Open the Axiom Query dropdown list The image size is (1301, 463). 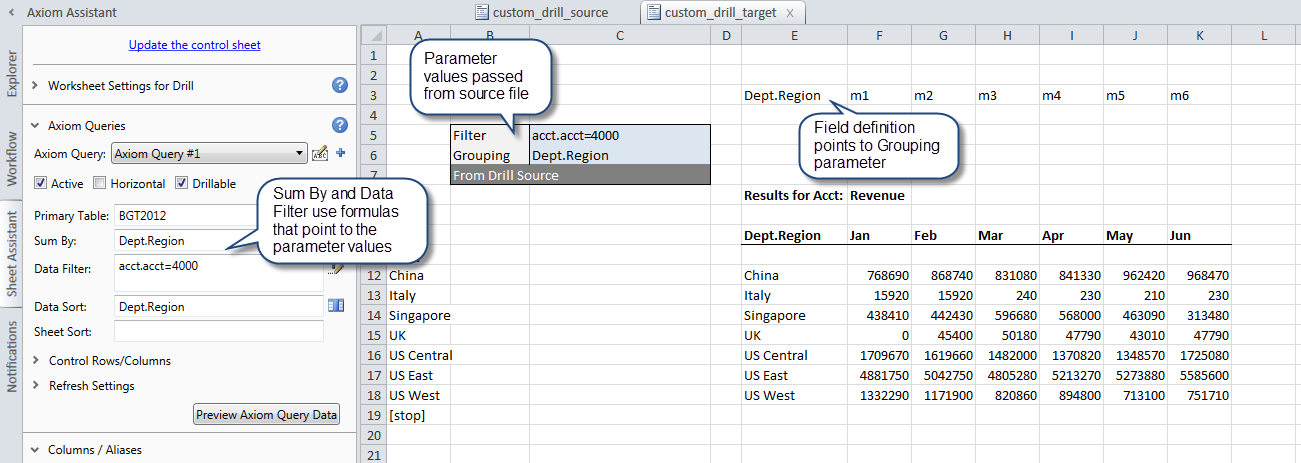click(x=299, y=154)
